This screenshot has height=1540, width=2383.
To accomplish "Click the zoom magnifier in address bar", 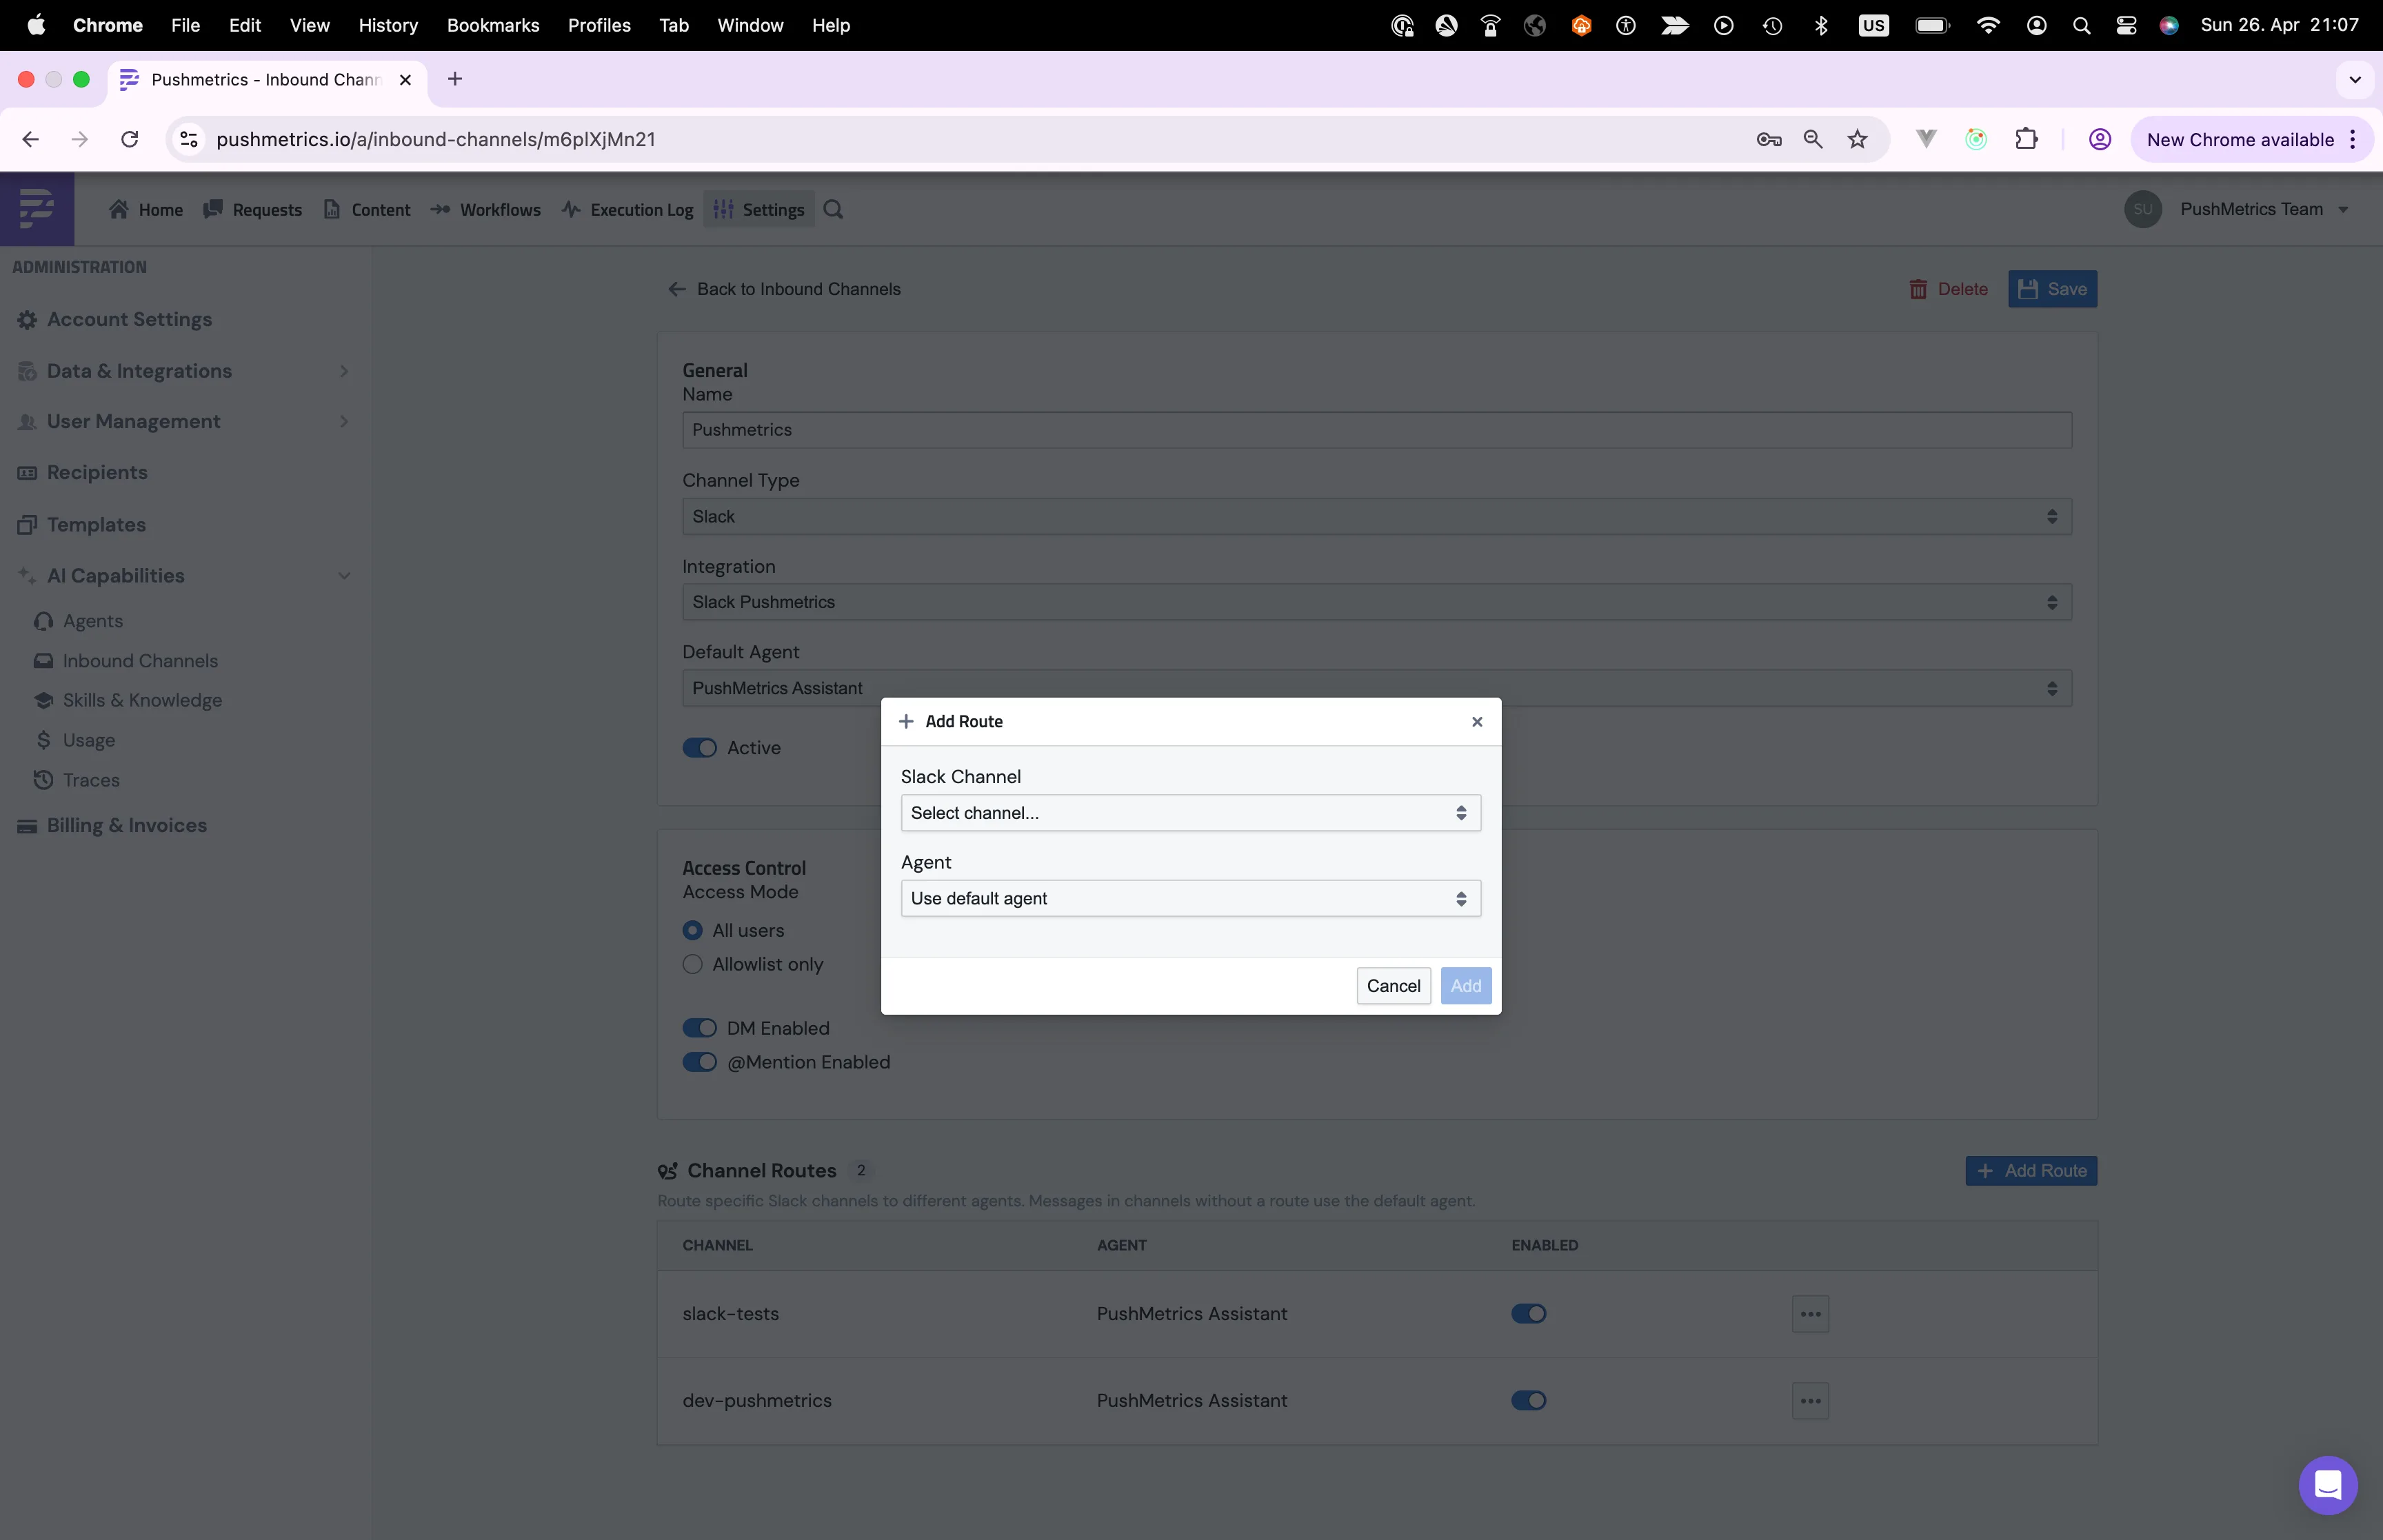I will point(1812,139).
